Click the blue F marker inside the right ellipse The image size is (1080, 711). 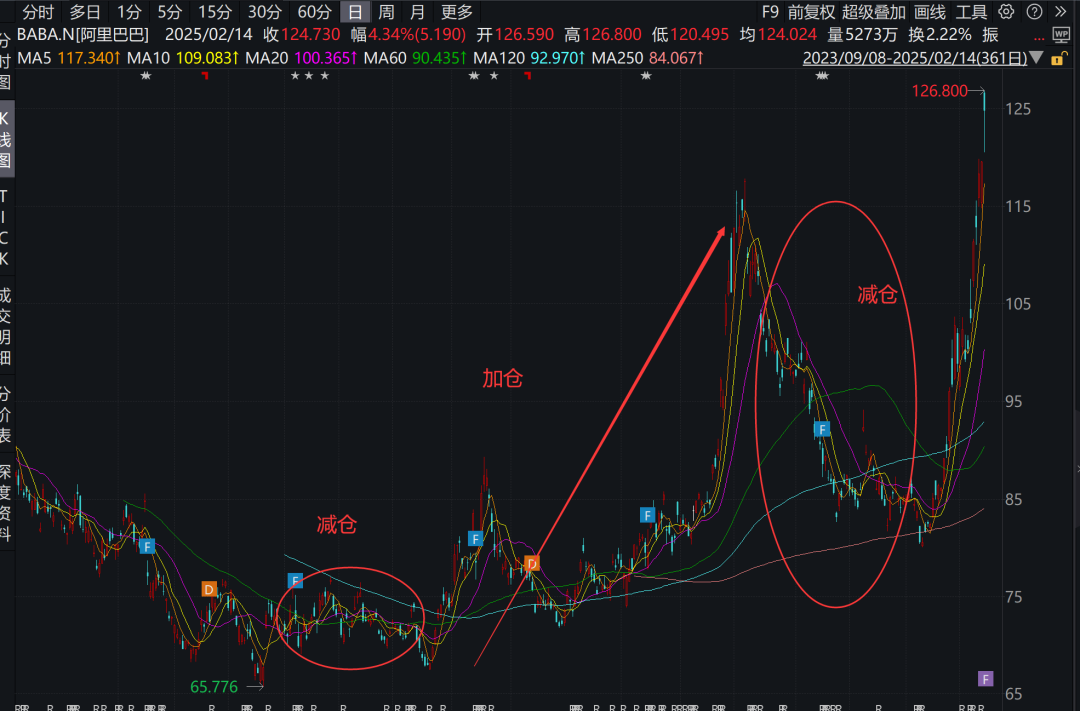tap(822, 429)
